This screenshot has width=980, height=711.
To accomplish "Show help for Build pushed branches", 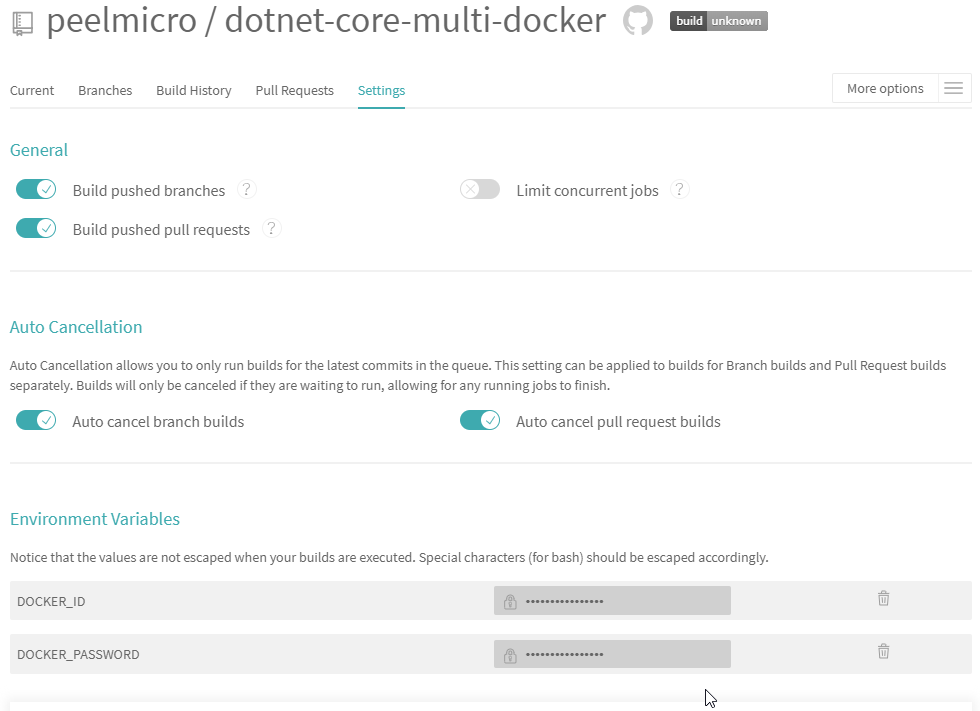I will [x=246, y=189].
